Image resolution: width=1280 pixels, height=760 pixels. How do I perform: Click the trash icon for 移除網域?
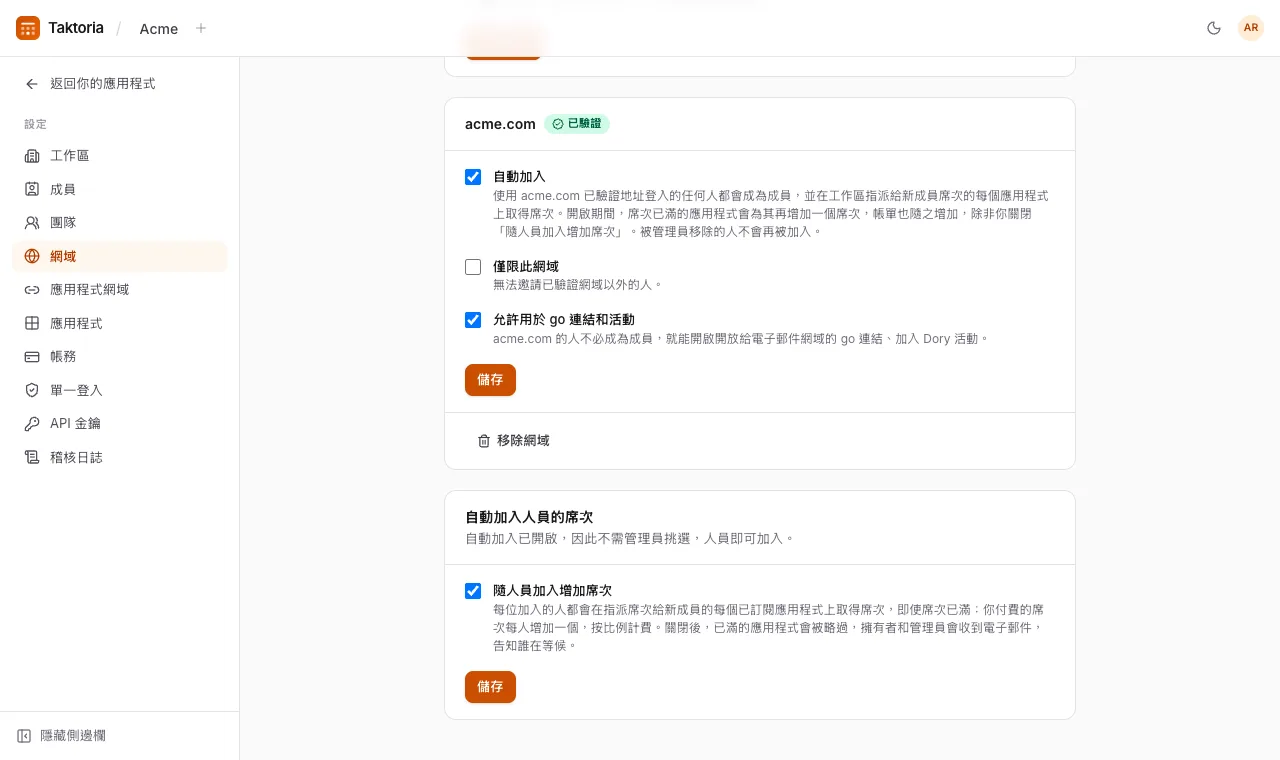[x=484, y=441]
